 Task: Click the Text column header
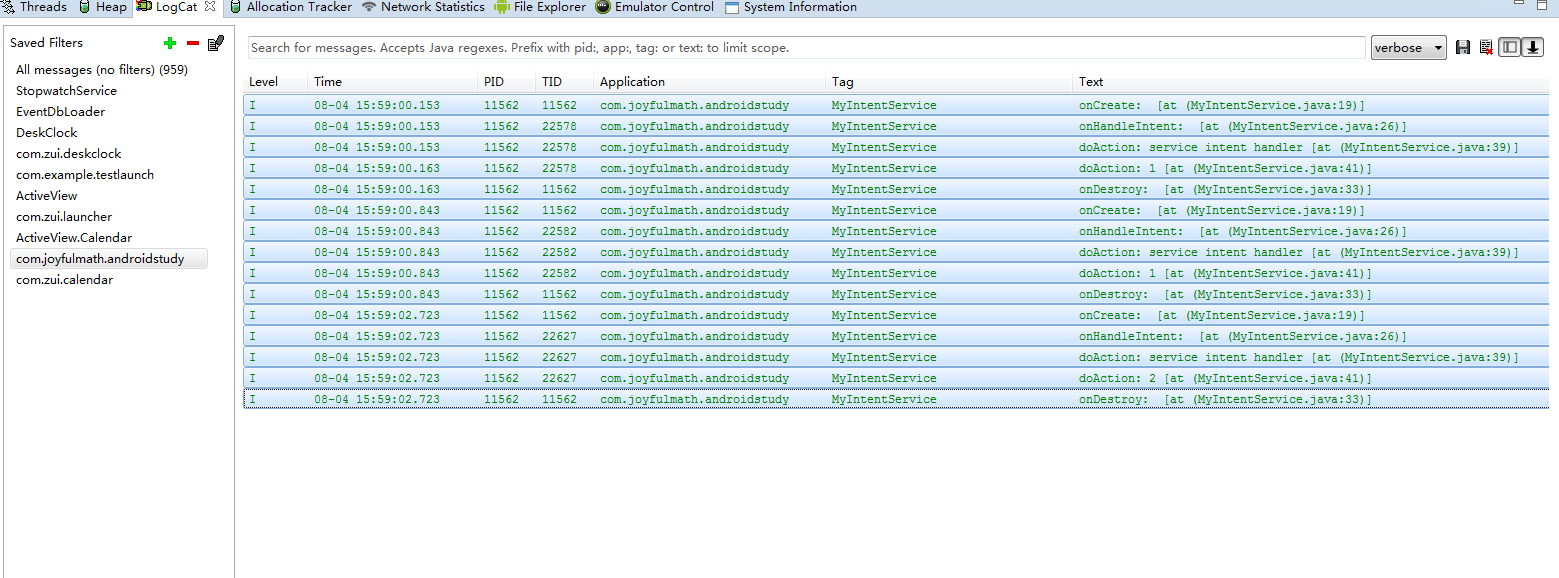coord(1311,82)
